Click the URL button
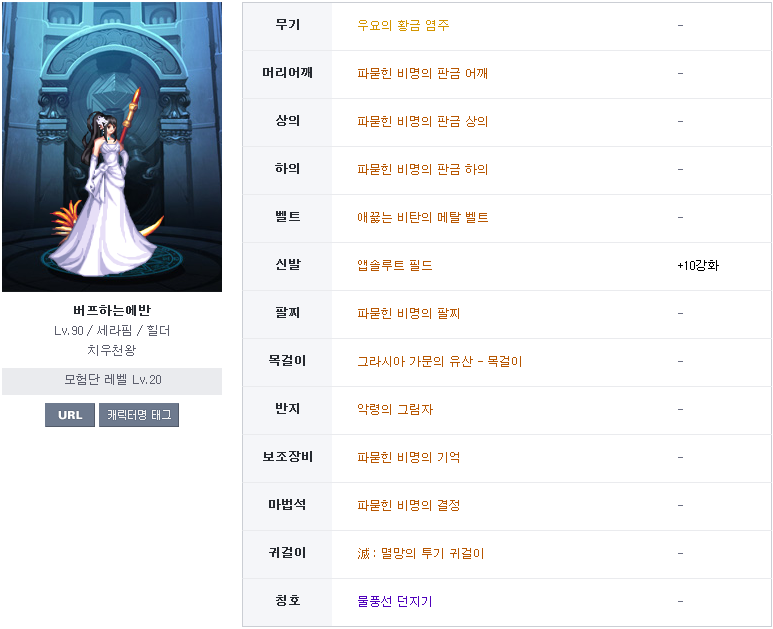Image resolution: width=773 pixels, height=629 pixels. 70,415
